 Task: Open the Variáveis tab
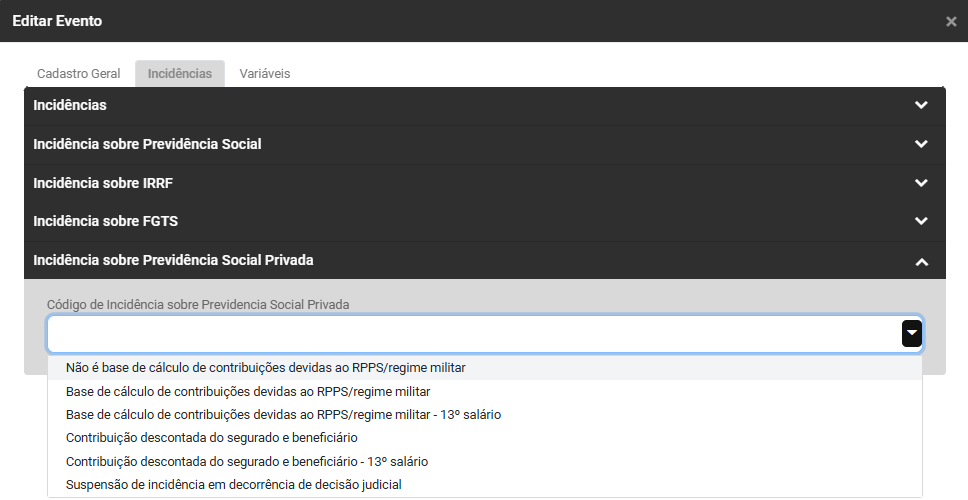point(264,74)
